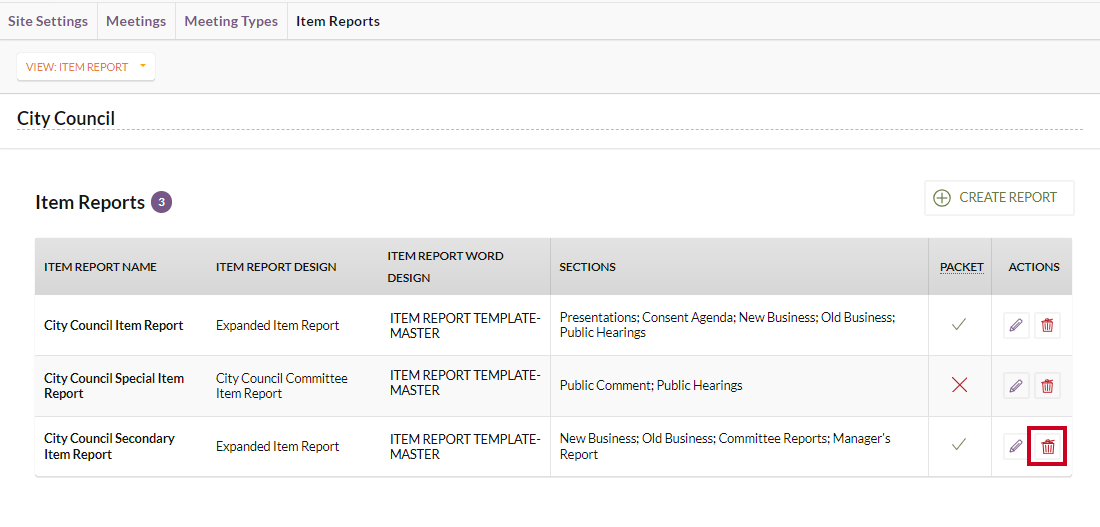Click the Create Report button
The width and height of the screenshot is (1100, 527).
999,198
